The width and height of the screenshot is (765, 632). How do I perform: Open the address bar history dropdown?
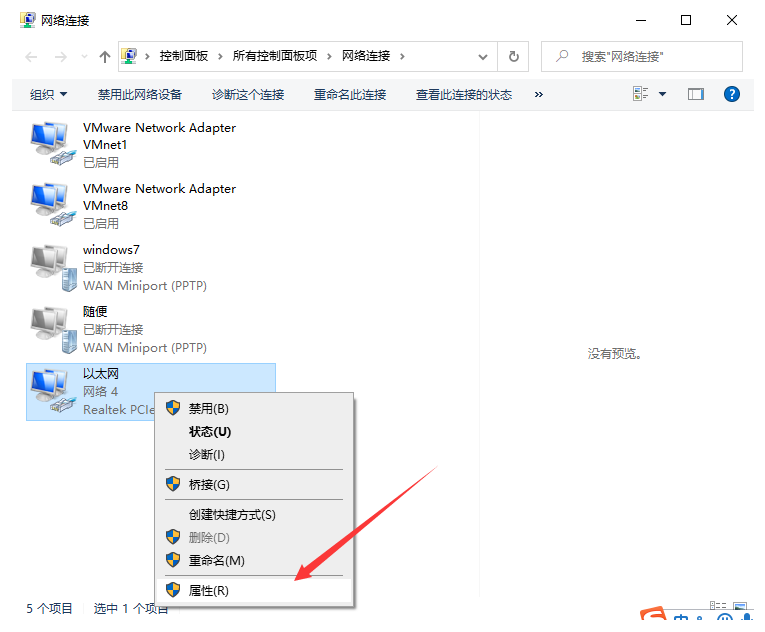pos(483,57)
